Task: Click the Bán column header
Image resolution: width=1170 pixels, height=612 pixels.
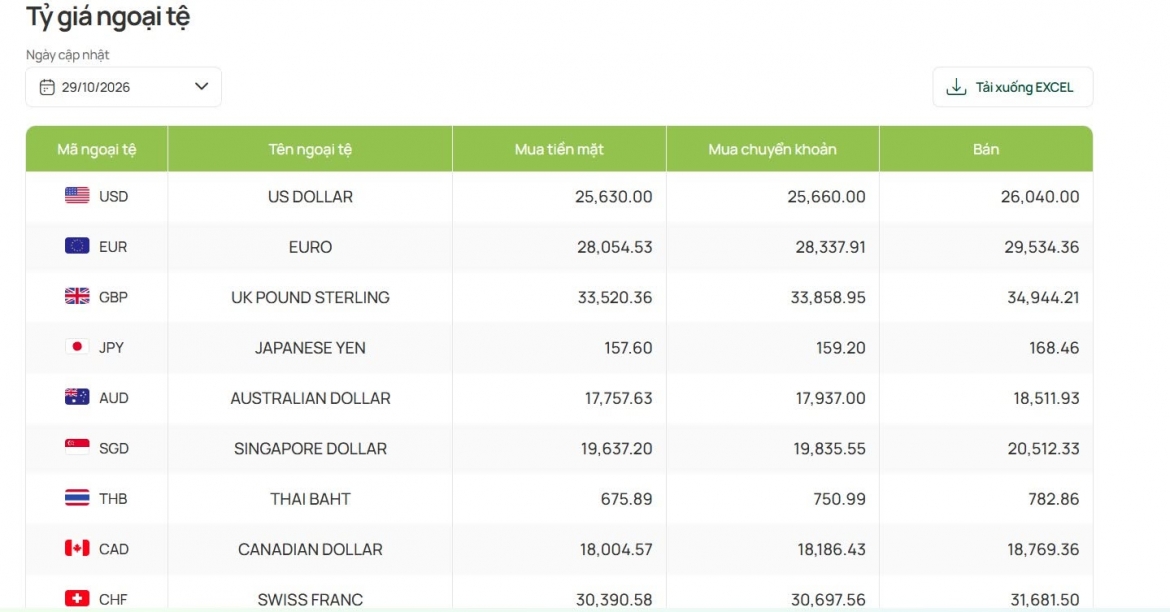Action: (986, 149)
